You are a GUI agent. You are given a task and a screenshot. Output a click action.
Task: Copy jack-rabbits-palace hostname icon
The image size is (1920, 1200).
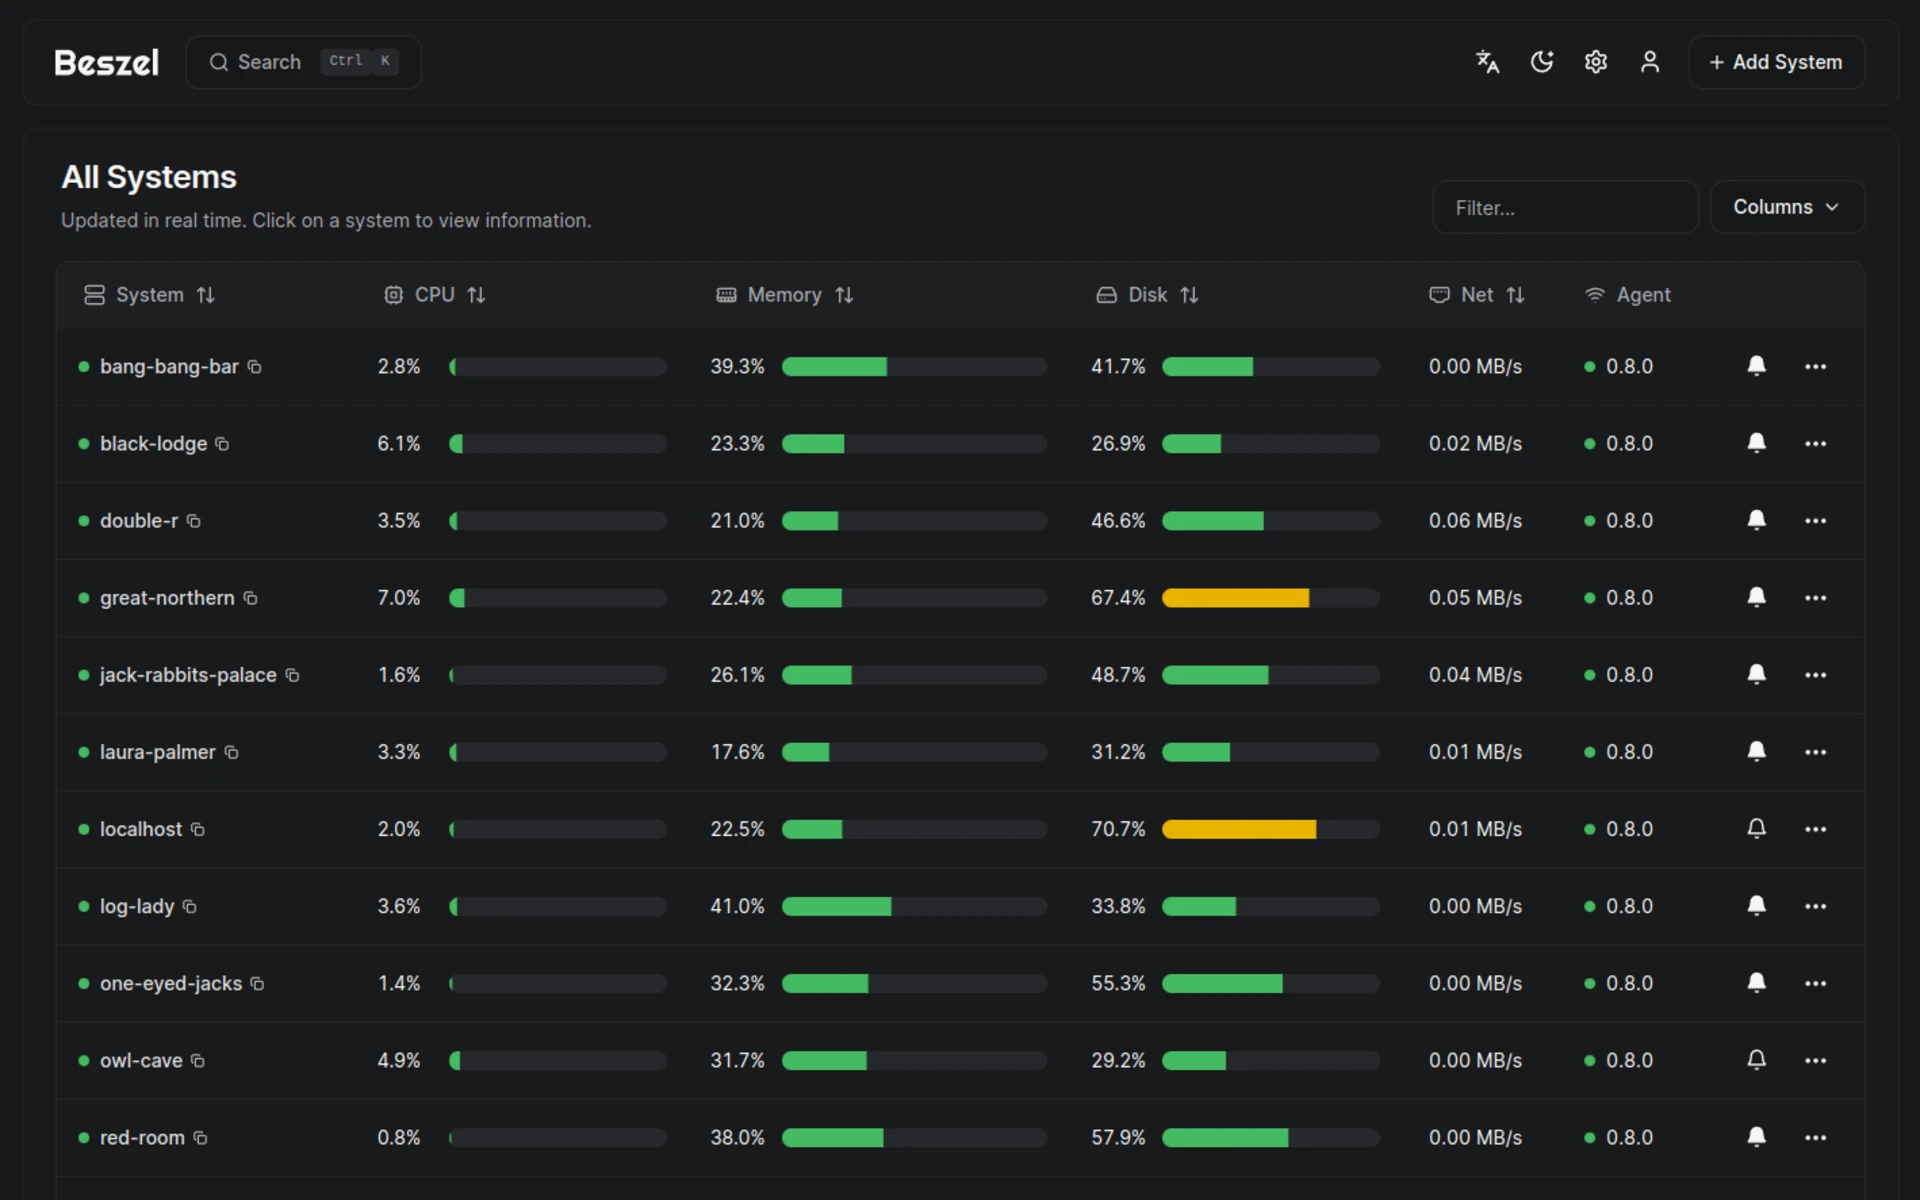293,675
